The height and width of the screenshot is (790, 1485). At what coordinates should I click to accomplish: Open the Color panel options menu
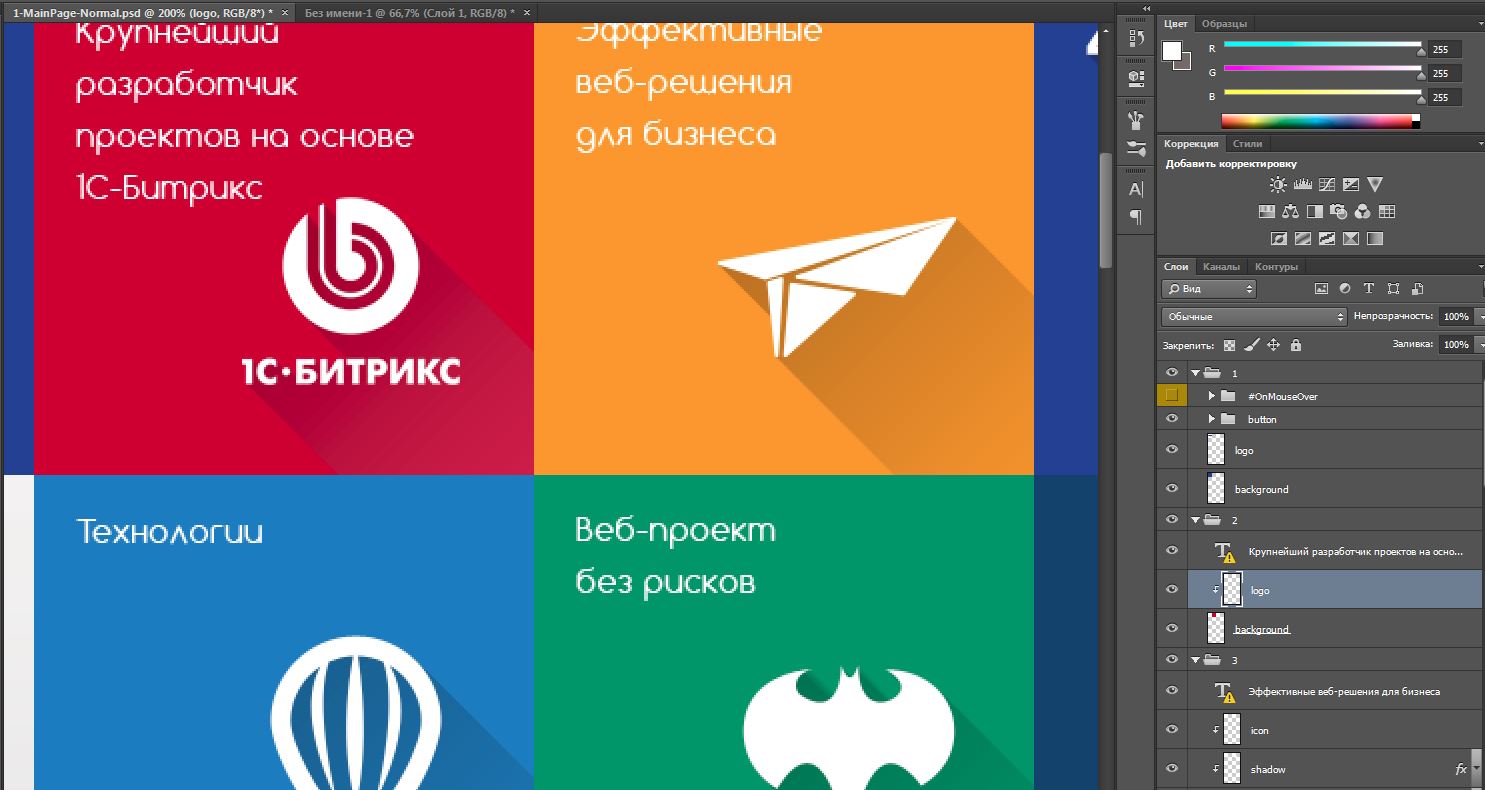(x=1480, y=23)
